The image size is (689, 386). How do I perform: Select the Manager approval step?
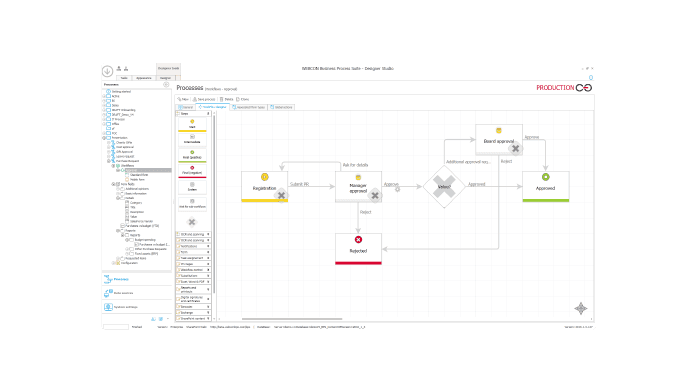coord(358,187)
